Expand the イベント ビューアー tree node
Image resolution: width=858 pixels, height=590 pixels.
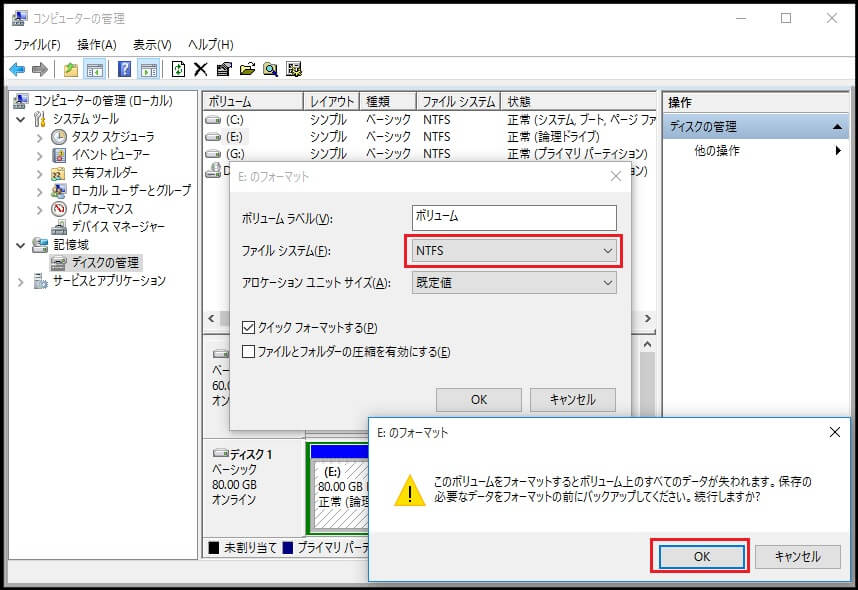pos(39,155)
